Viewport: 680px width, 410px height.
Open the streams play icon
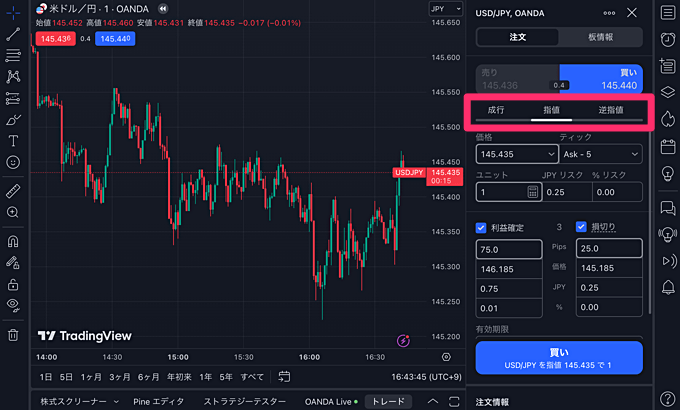pyautogui.click(x=669, y=261)
